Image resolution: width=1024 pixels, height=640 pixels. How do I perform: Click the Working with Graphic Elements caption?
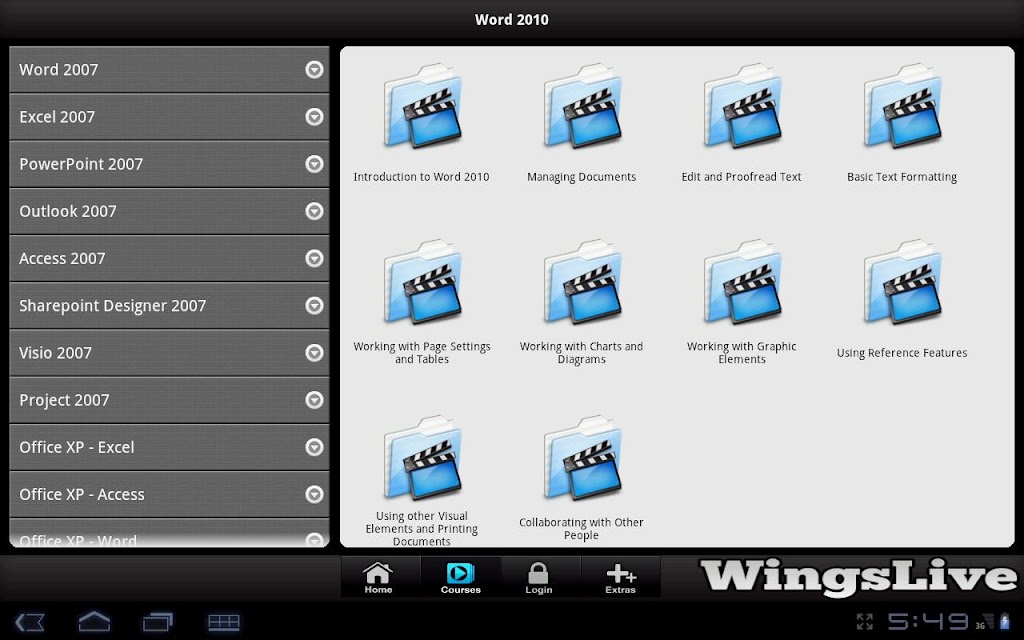pyautogui.click(x=742, y=353)
